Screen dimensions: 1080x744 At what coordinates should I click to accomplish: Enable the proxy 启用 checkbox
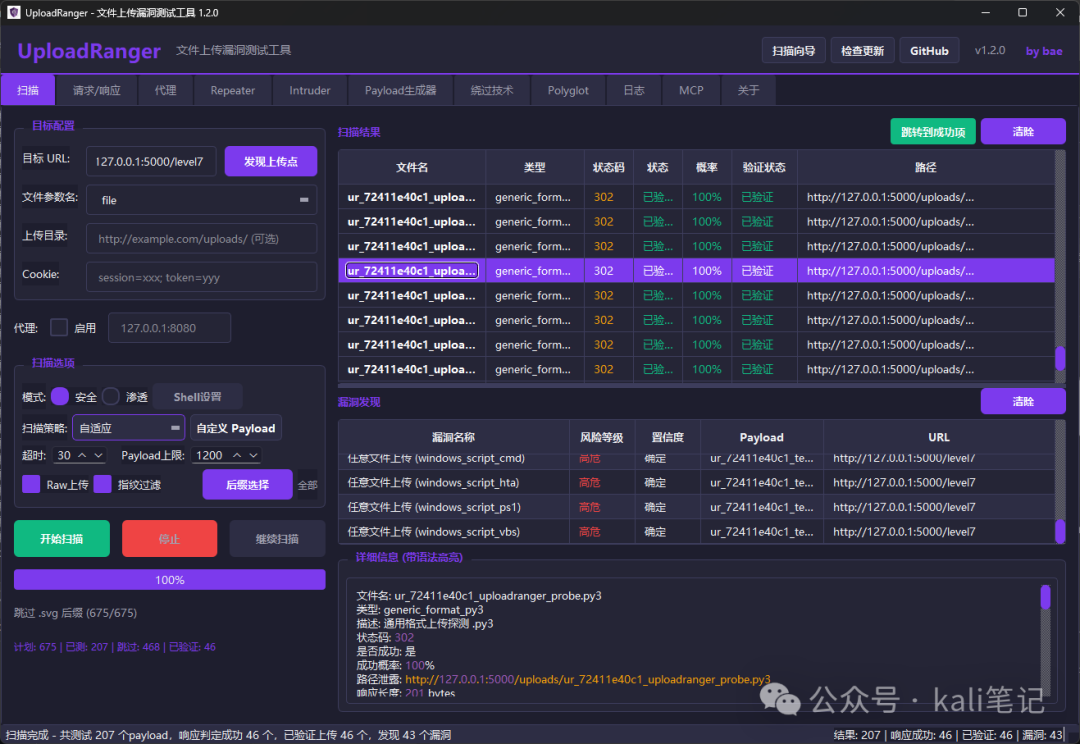(59, 327)
